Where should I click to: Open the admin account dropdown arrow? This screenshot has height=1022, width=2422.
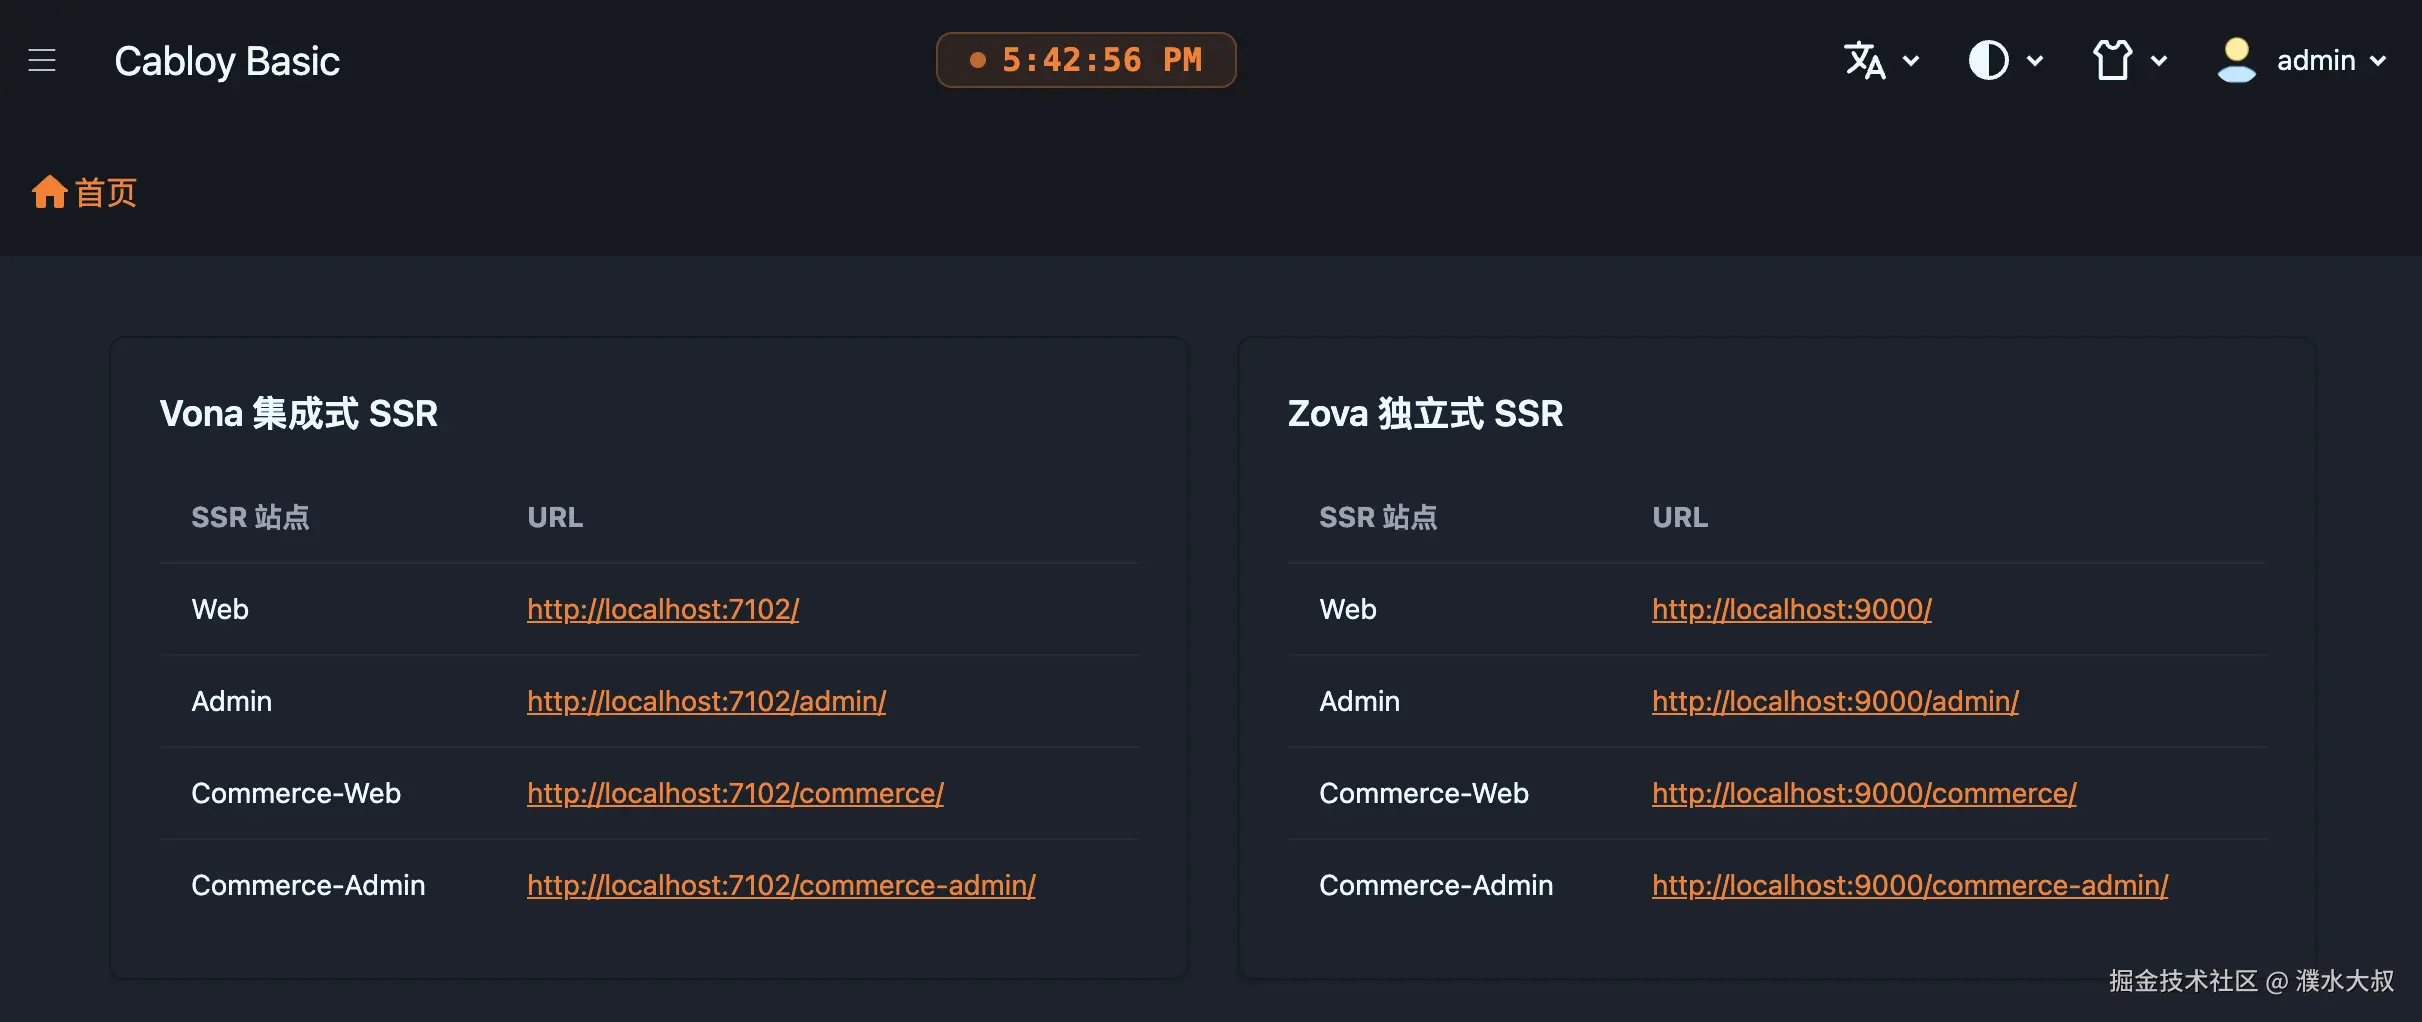point(2379,61)
